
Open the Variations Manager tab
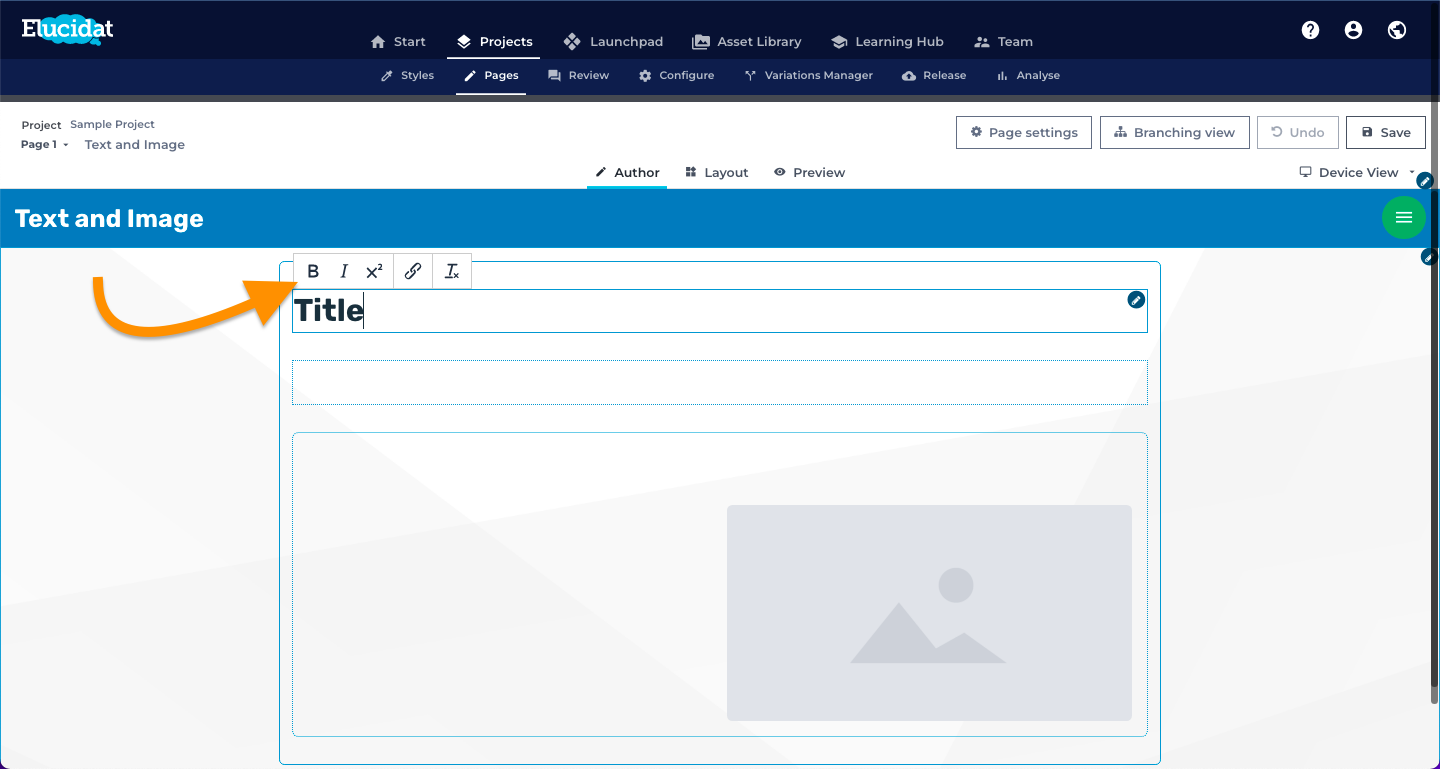tap(808, 75)
